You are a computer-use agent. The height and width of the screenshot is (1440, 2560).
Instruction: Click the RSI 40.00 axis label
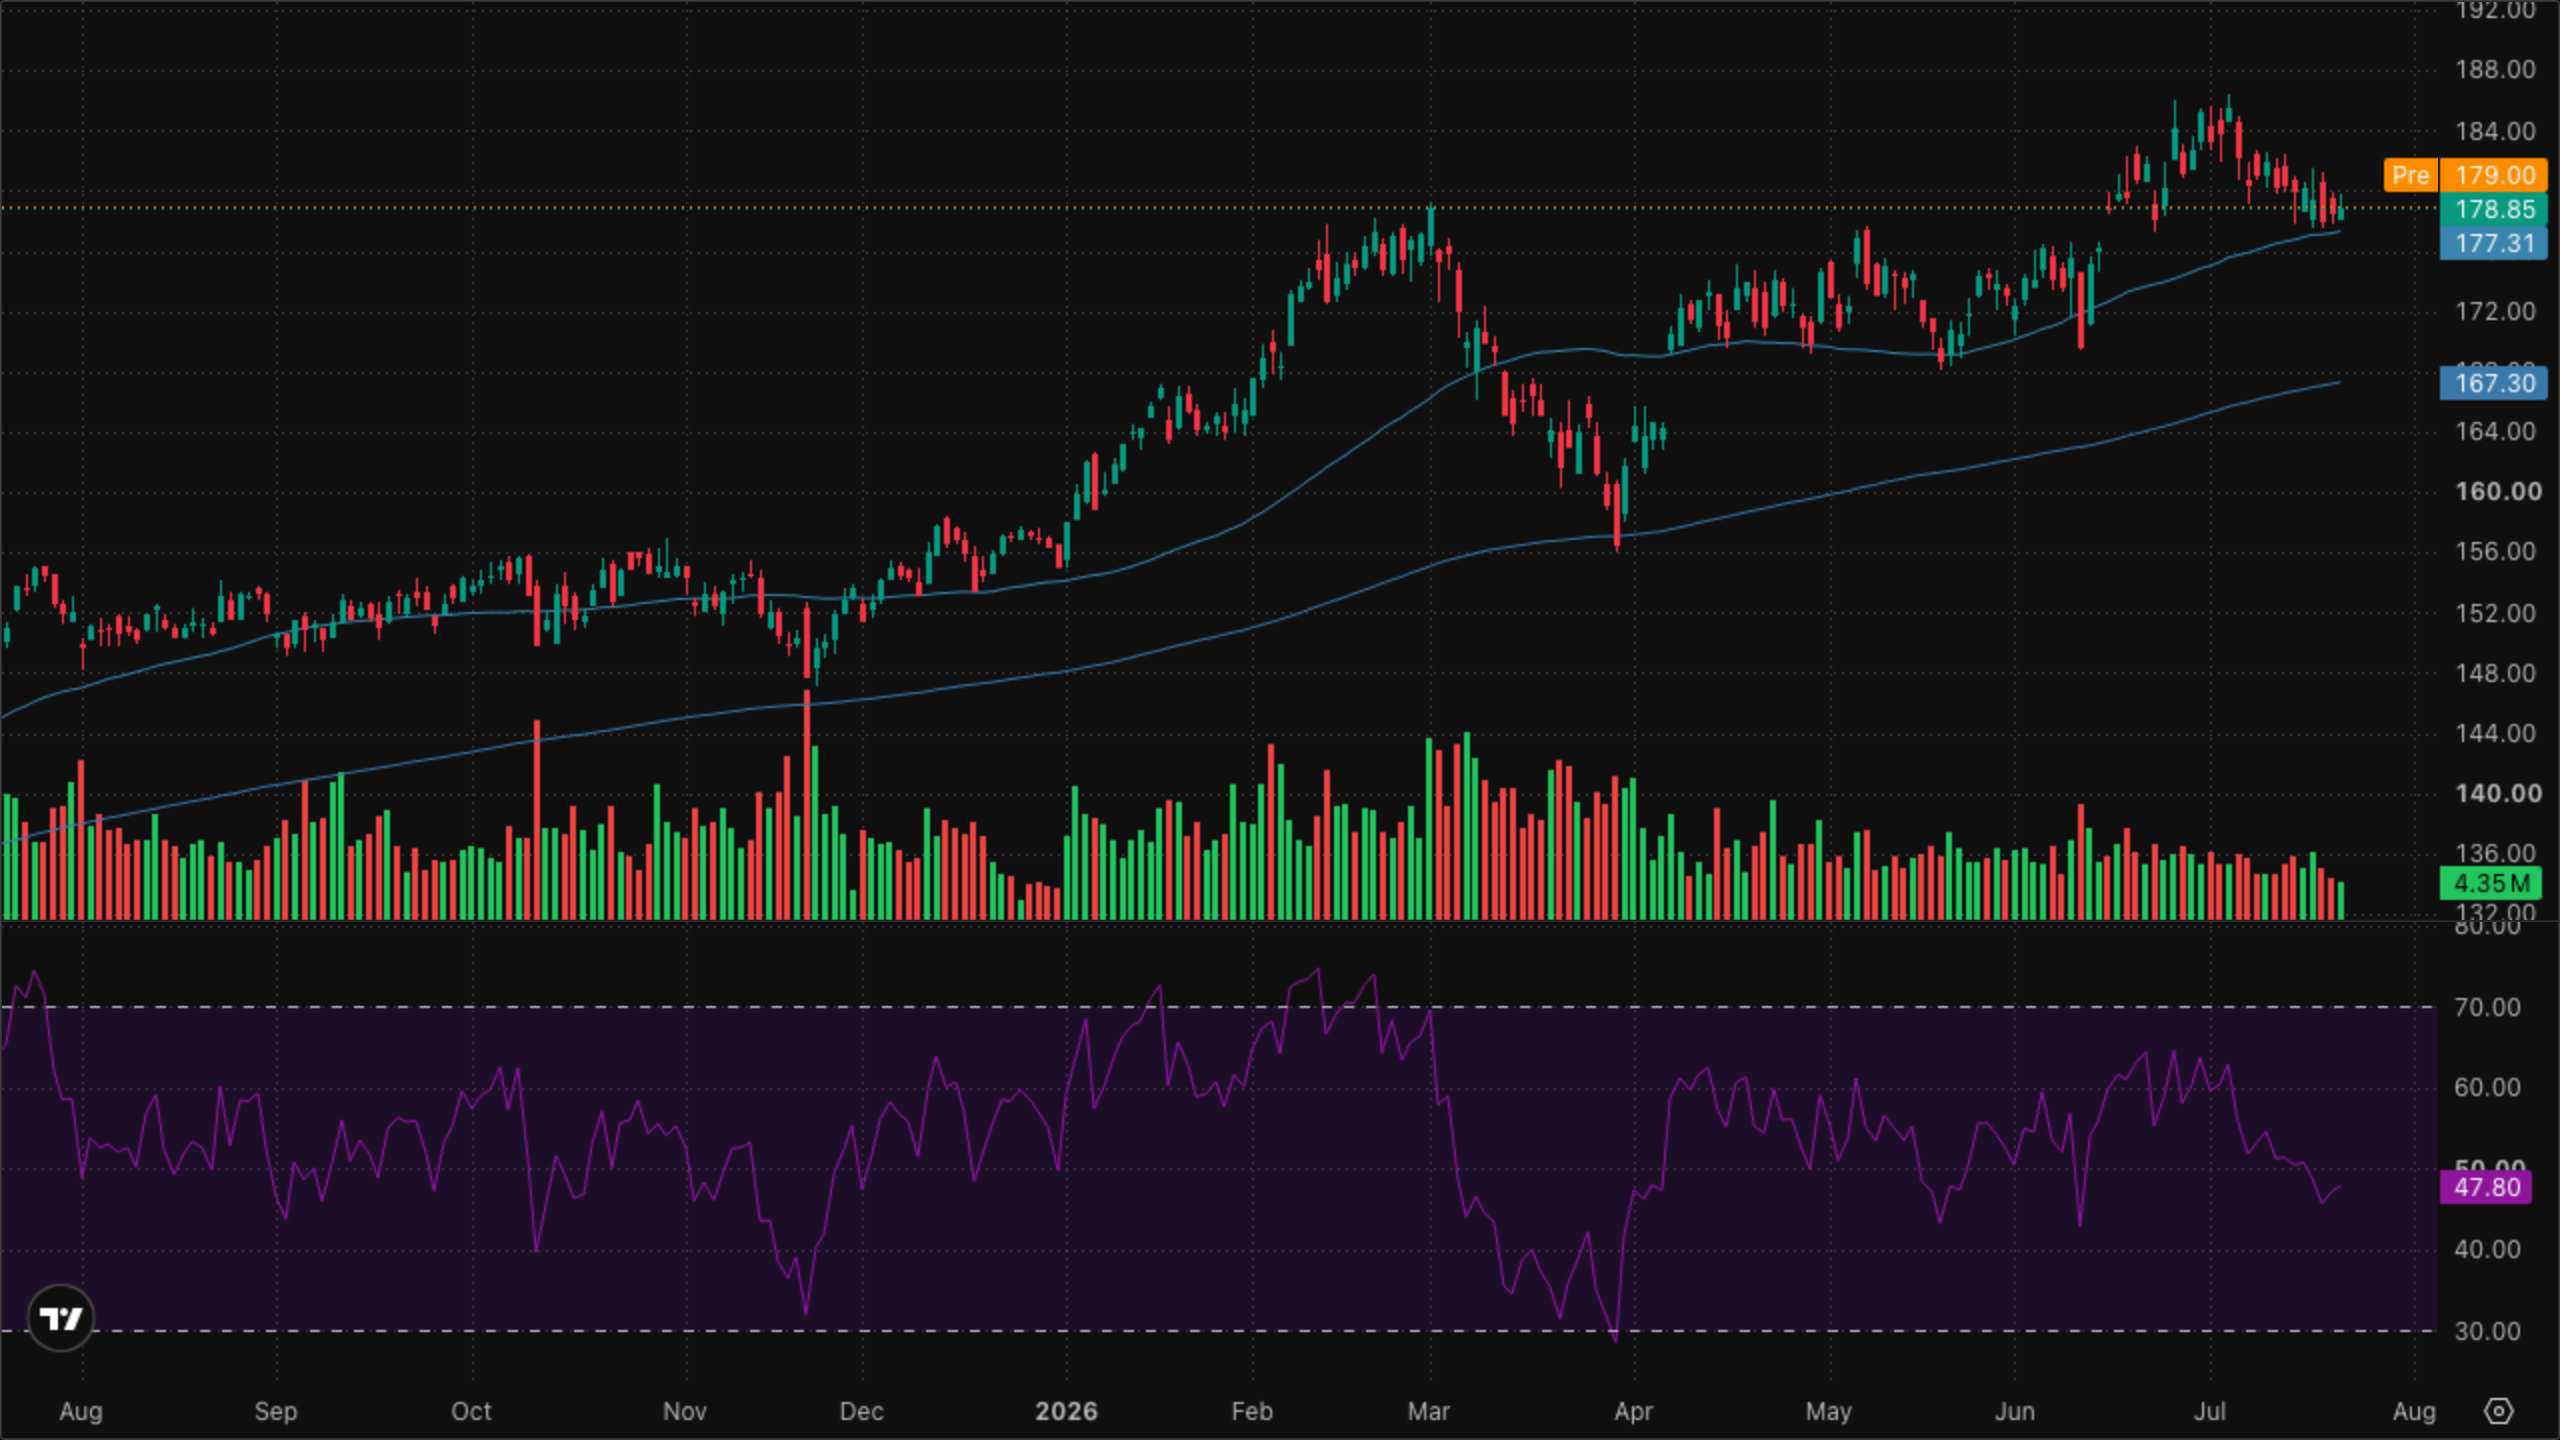(x=2487, y=1249)
